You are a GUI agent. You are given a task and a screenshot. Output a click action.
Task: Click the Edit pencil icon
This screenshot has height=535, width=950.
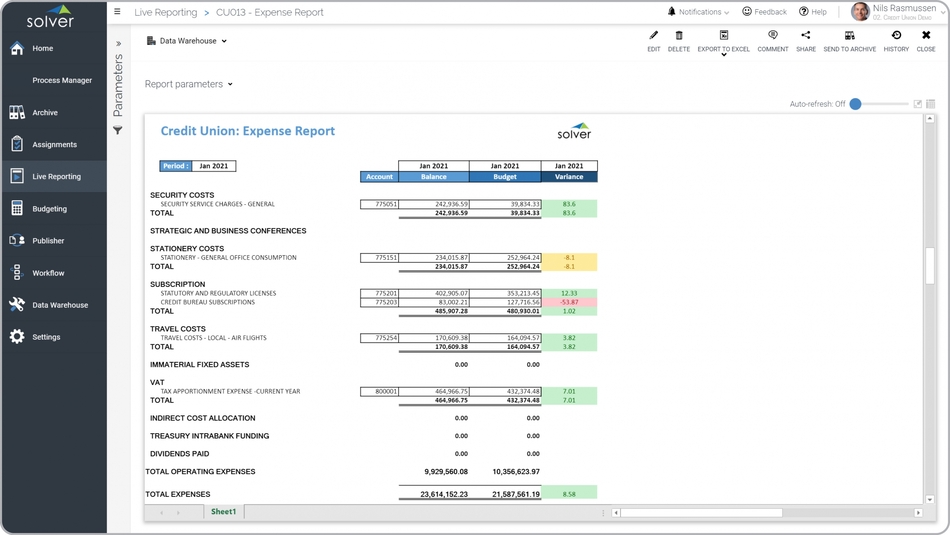point(653,36)
